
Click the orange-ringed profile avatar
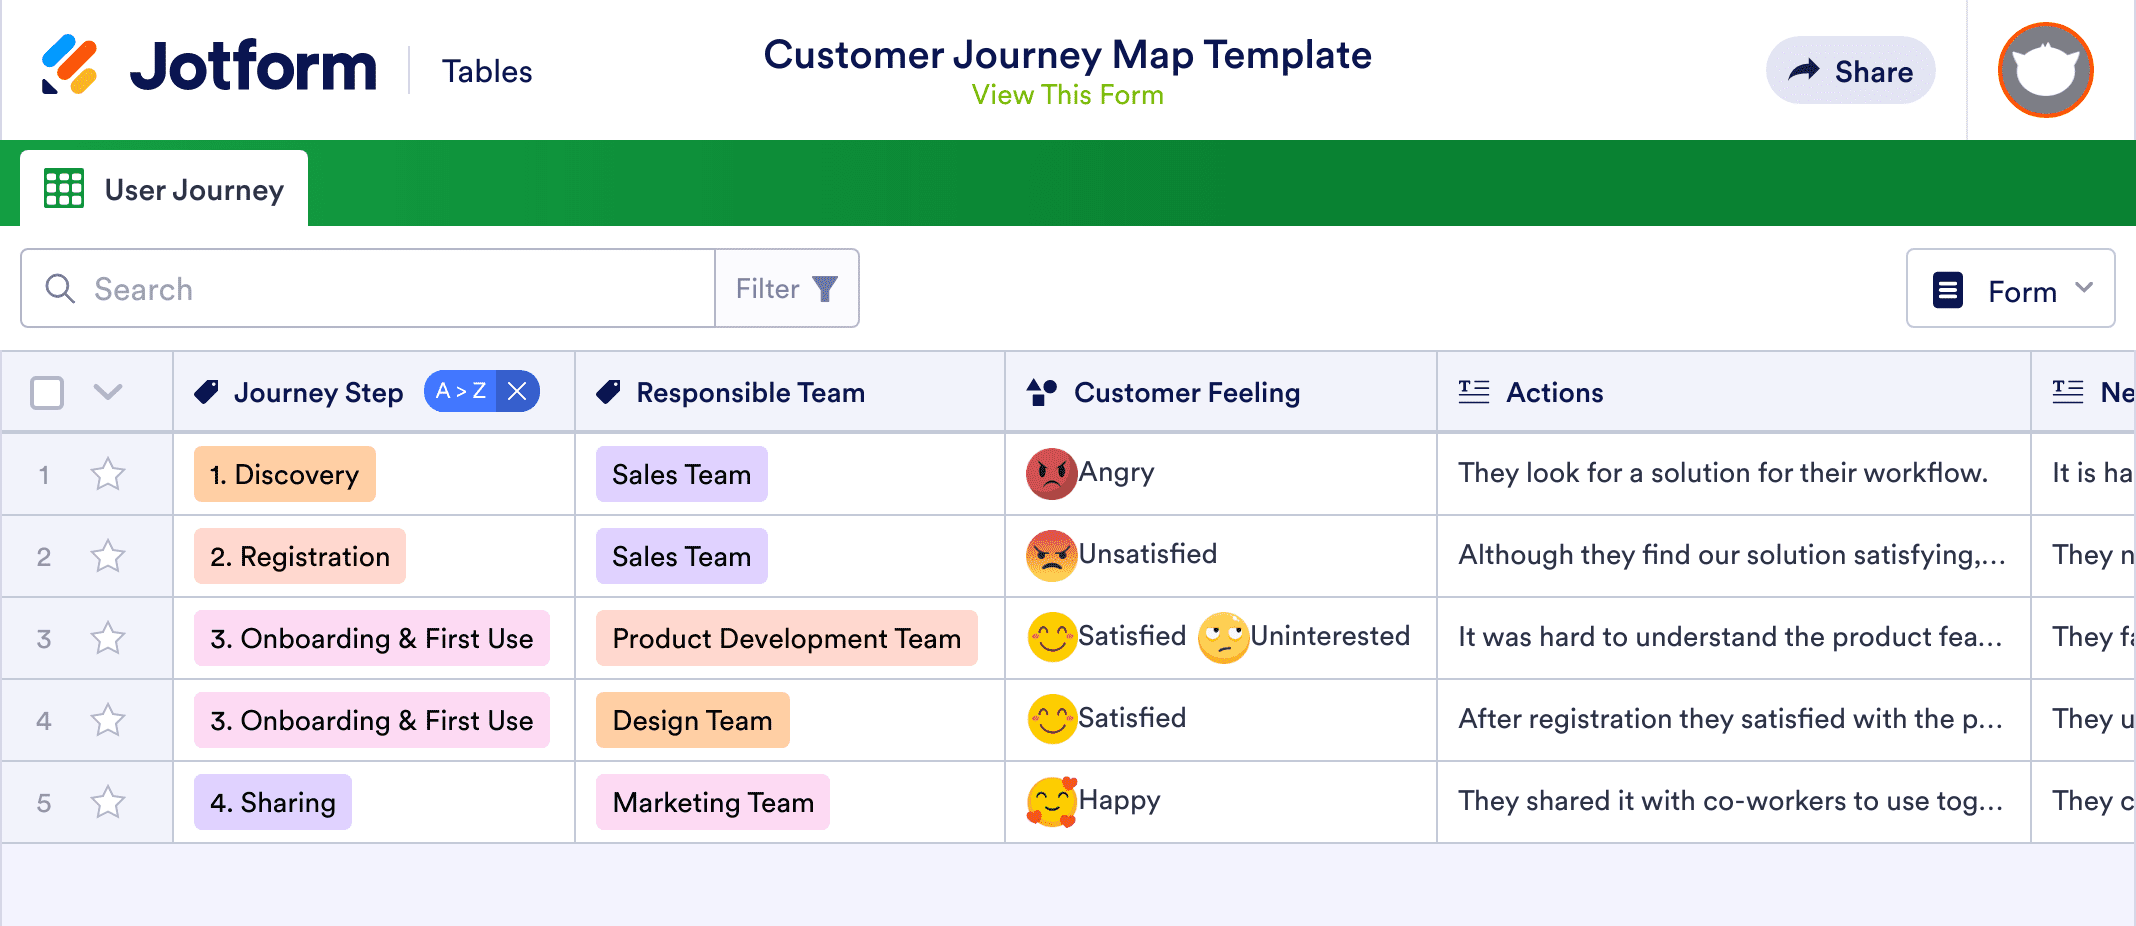pos(2045,69)
